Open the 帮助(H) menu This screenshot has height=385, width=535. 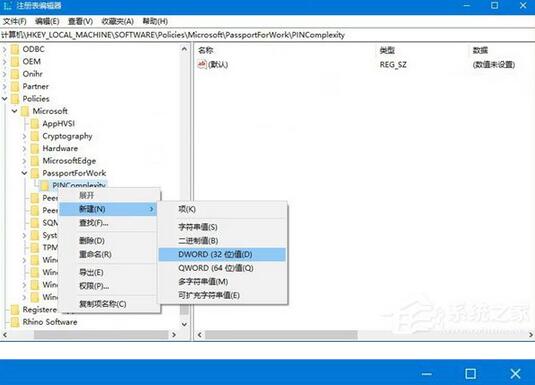point(155,22)
